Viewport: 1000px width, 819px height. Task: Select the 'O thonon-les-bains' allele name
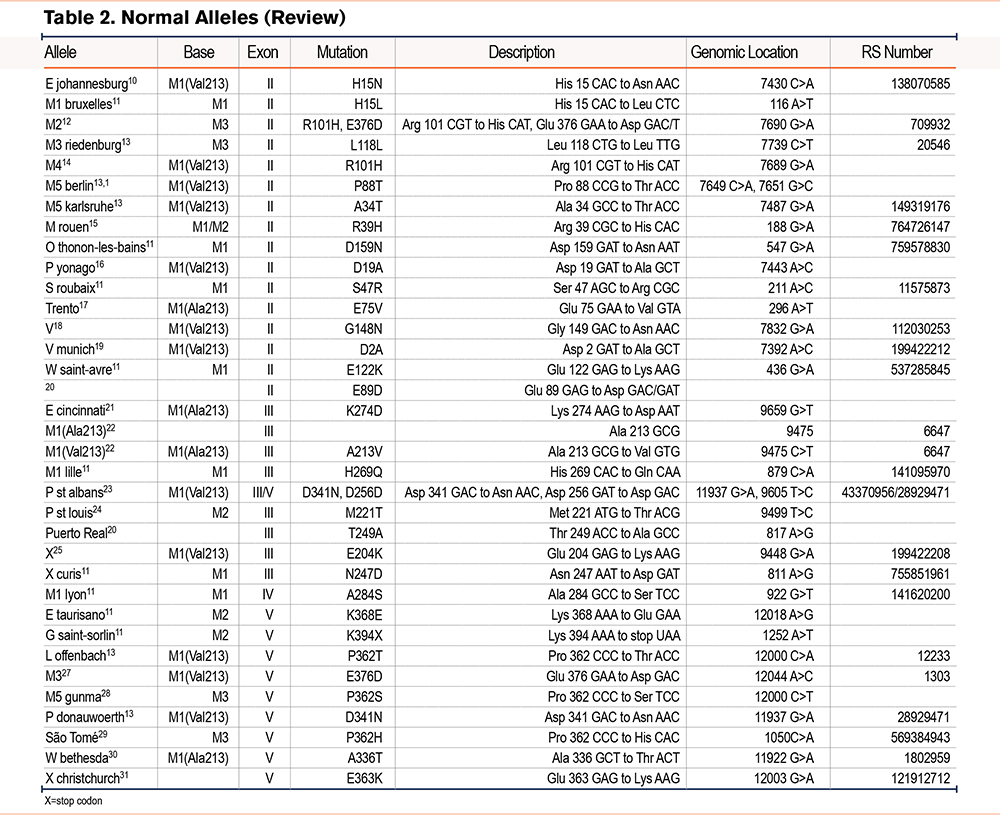tap(96, 247)
